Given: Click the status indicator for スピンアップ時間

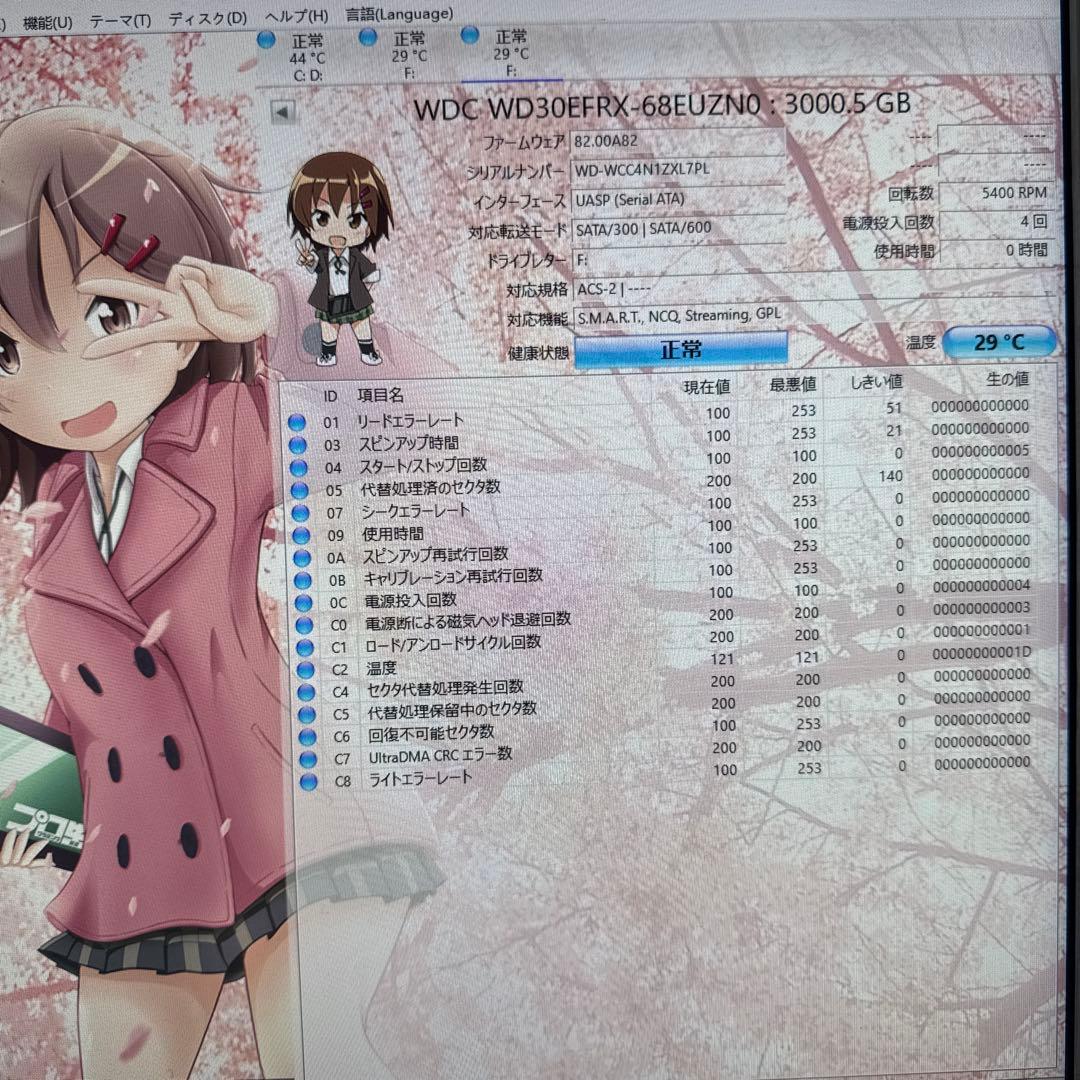Looking at the screenshot, I should (298, 447).
